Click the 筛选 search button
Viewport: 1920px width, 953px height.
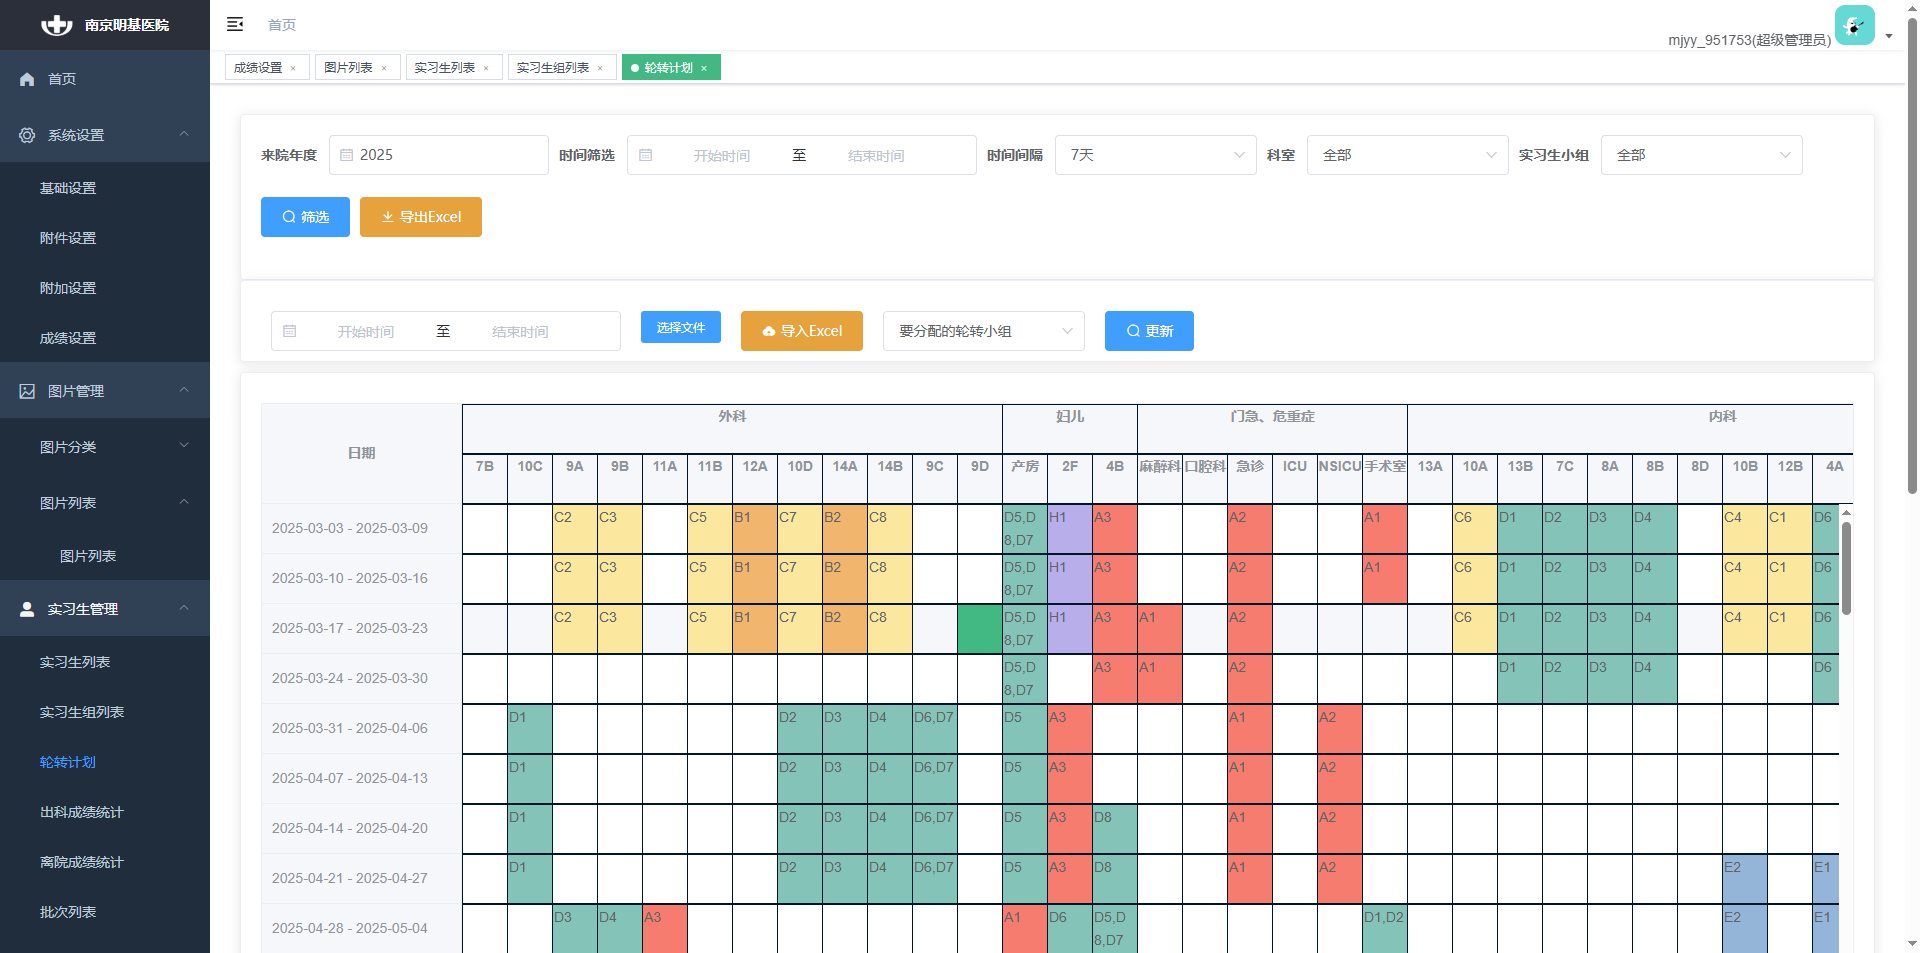pyautogui.click(x=305, y=217)
